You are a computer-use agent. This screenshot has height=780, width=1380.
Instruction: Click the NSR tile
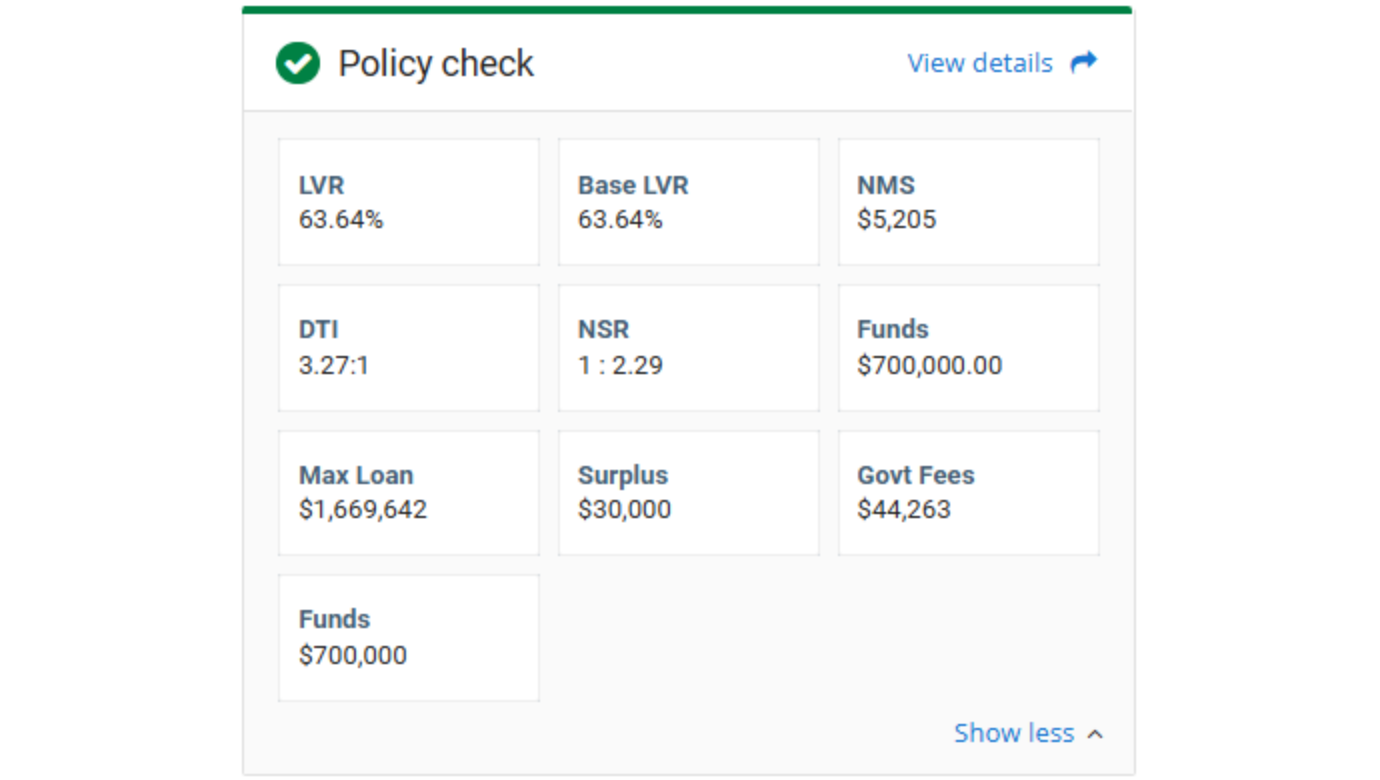pos(688,348)
